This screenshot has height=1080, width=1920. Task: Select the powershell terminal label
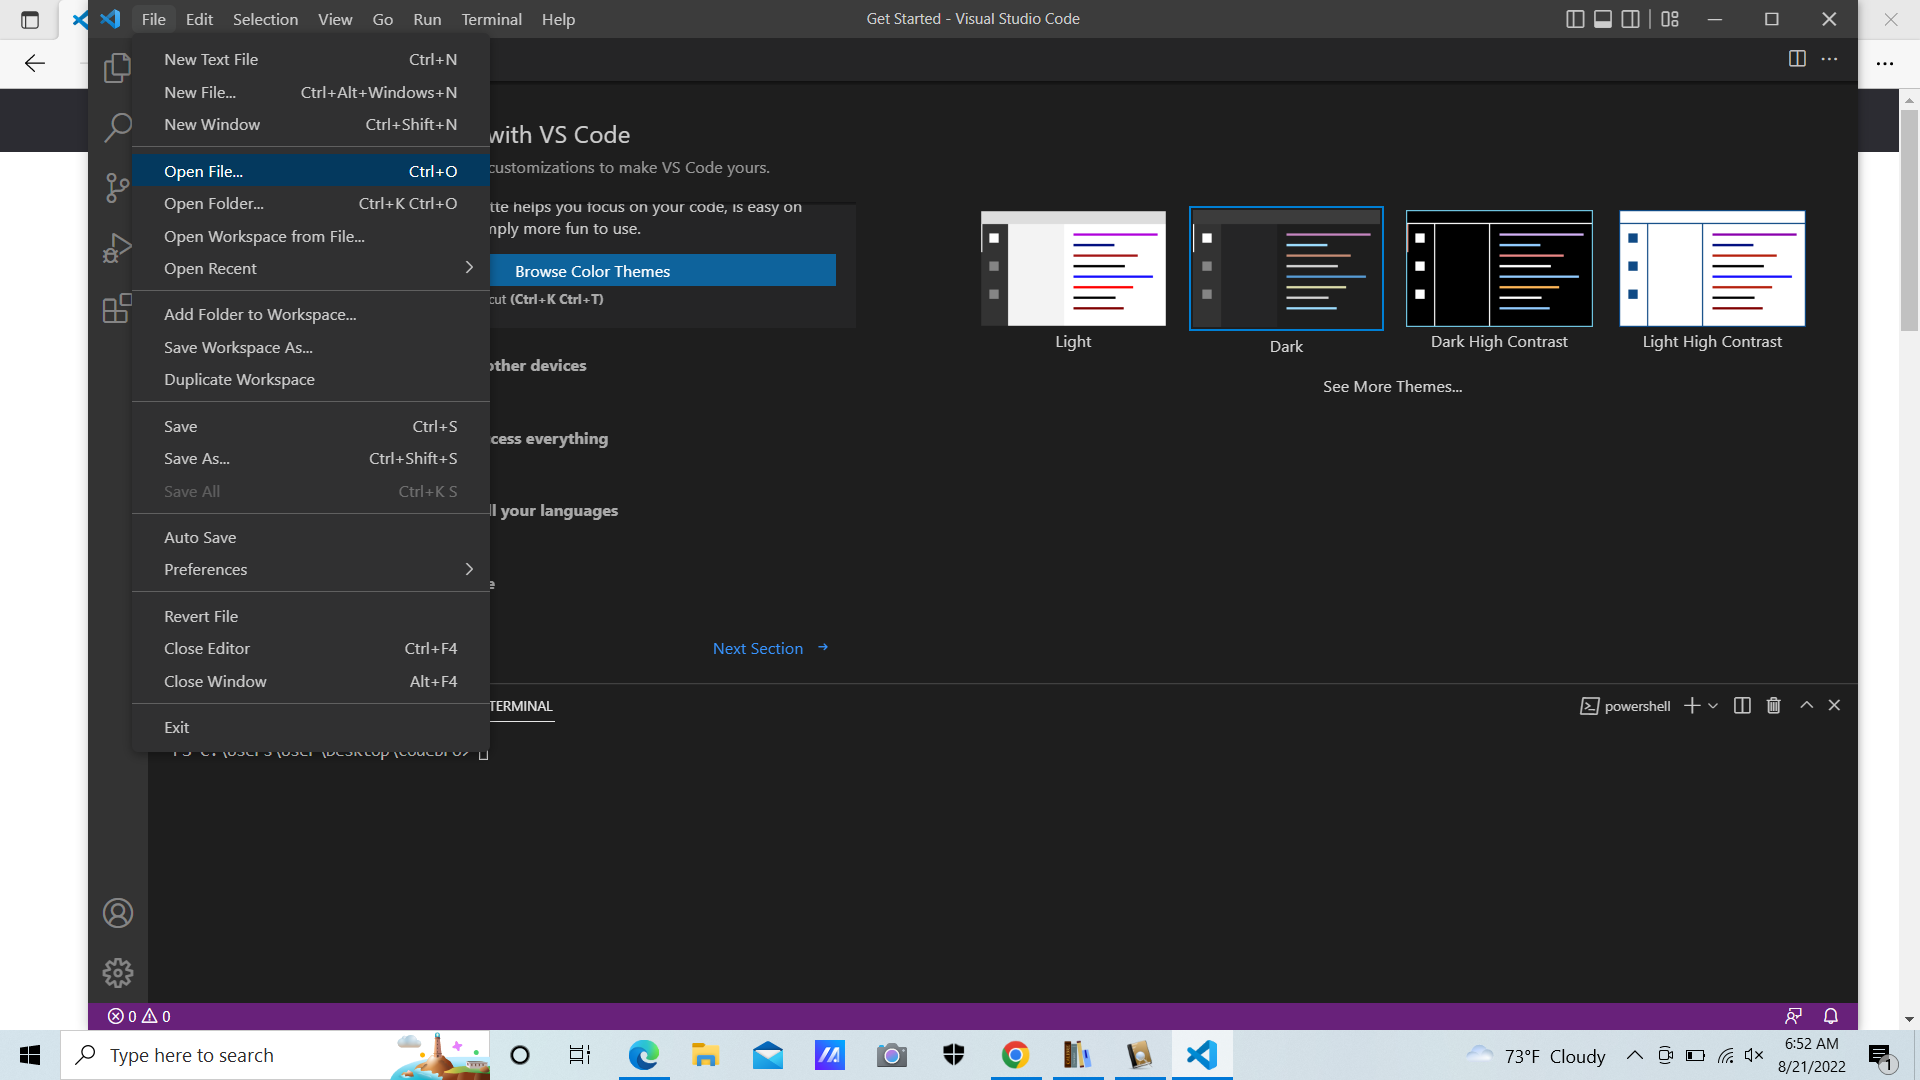(x=1625, y=706)
